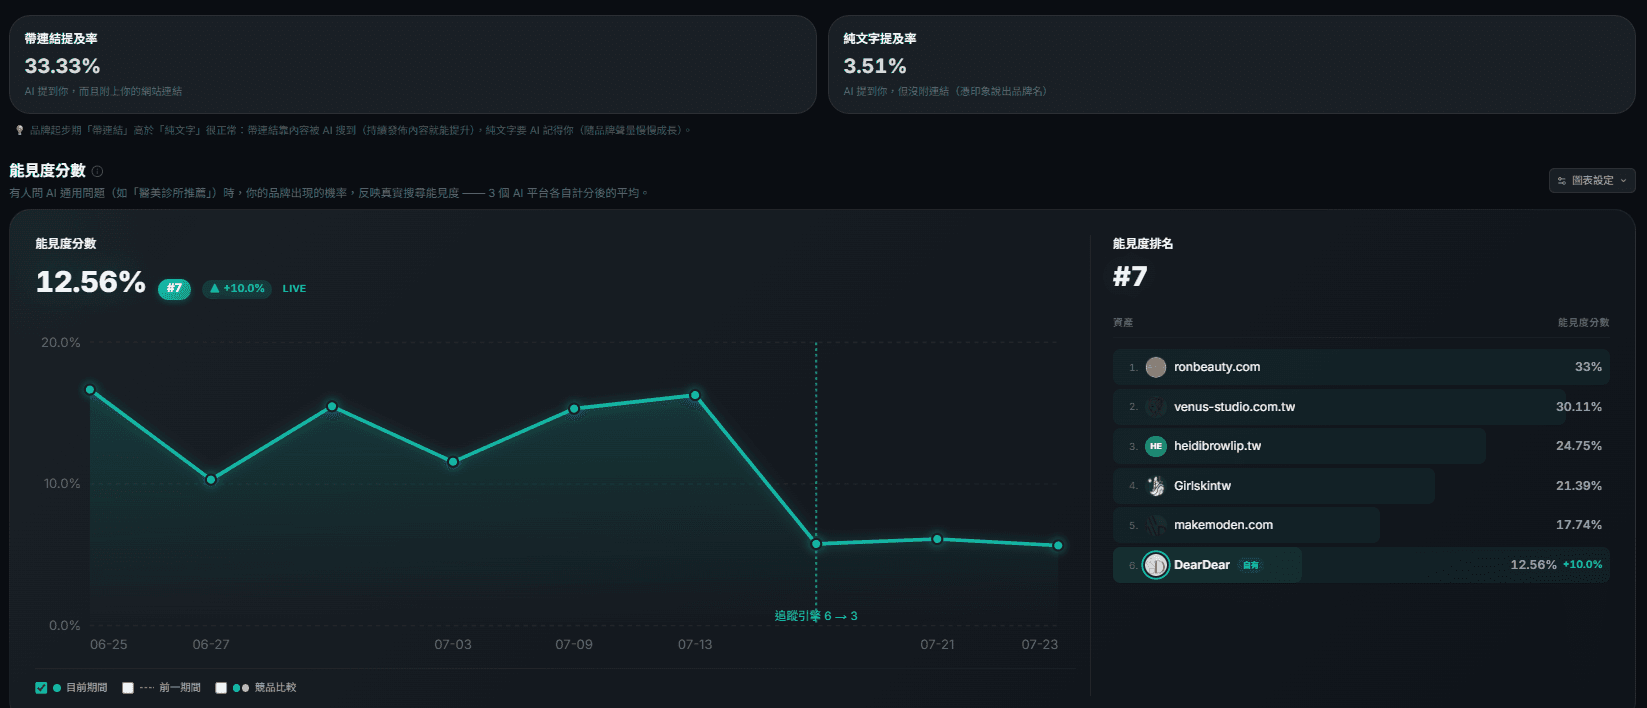Click the +10.0% change in DearDear row

[x=1583, y=565]
